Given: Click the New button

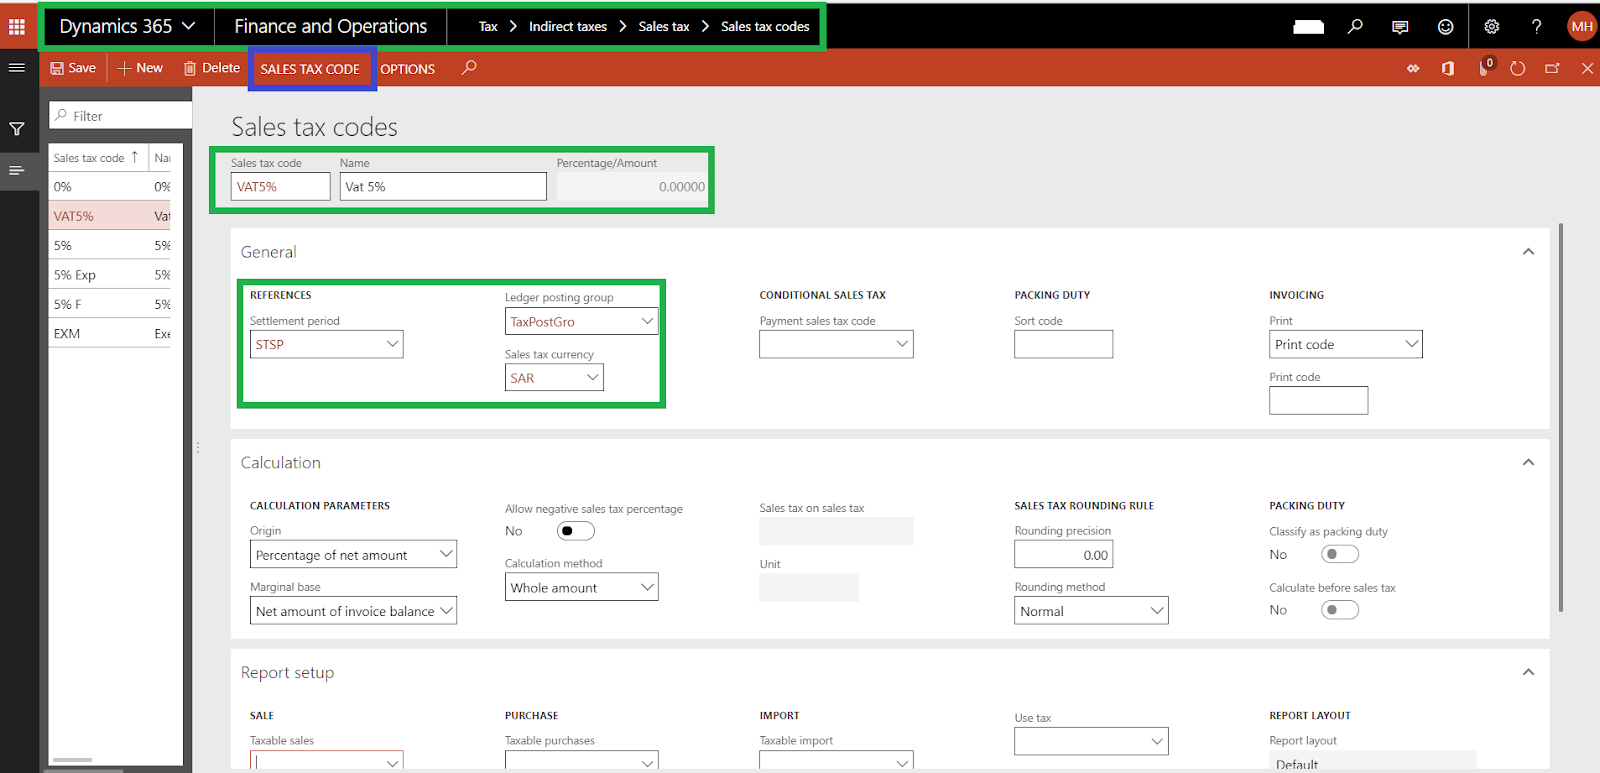Looking at the screenshot, I should pyautogui.click(x=140, y=68).
